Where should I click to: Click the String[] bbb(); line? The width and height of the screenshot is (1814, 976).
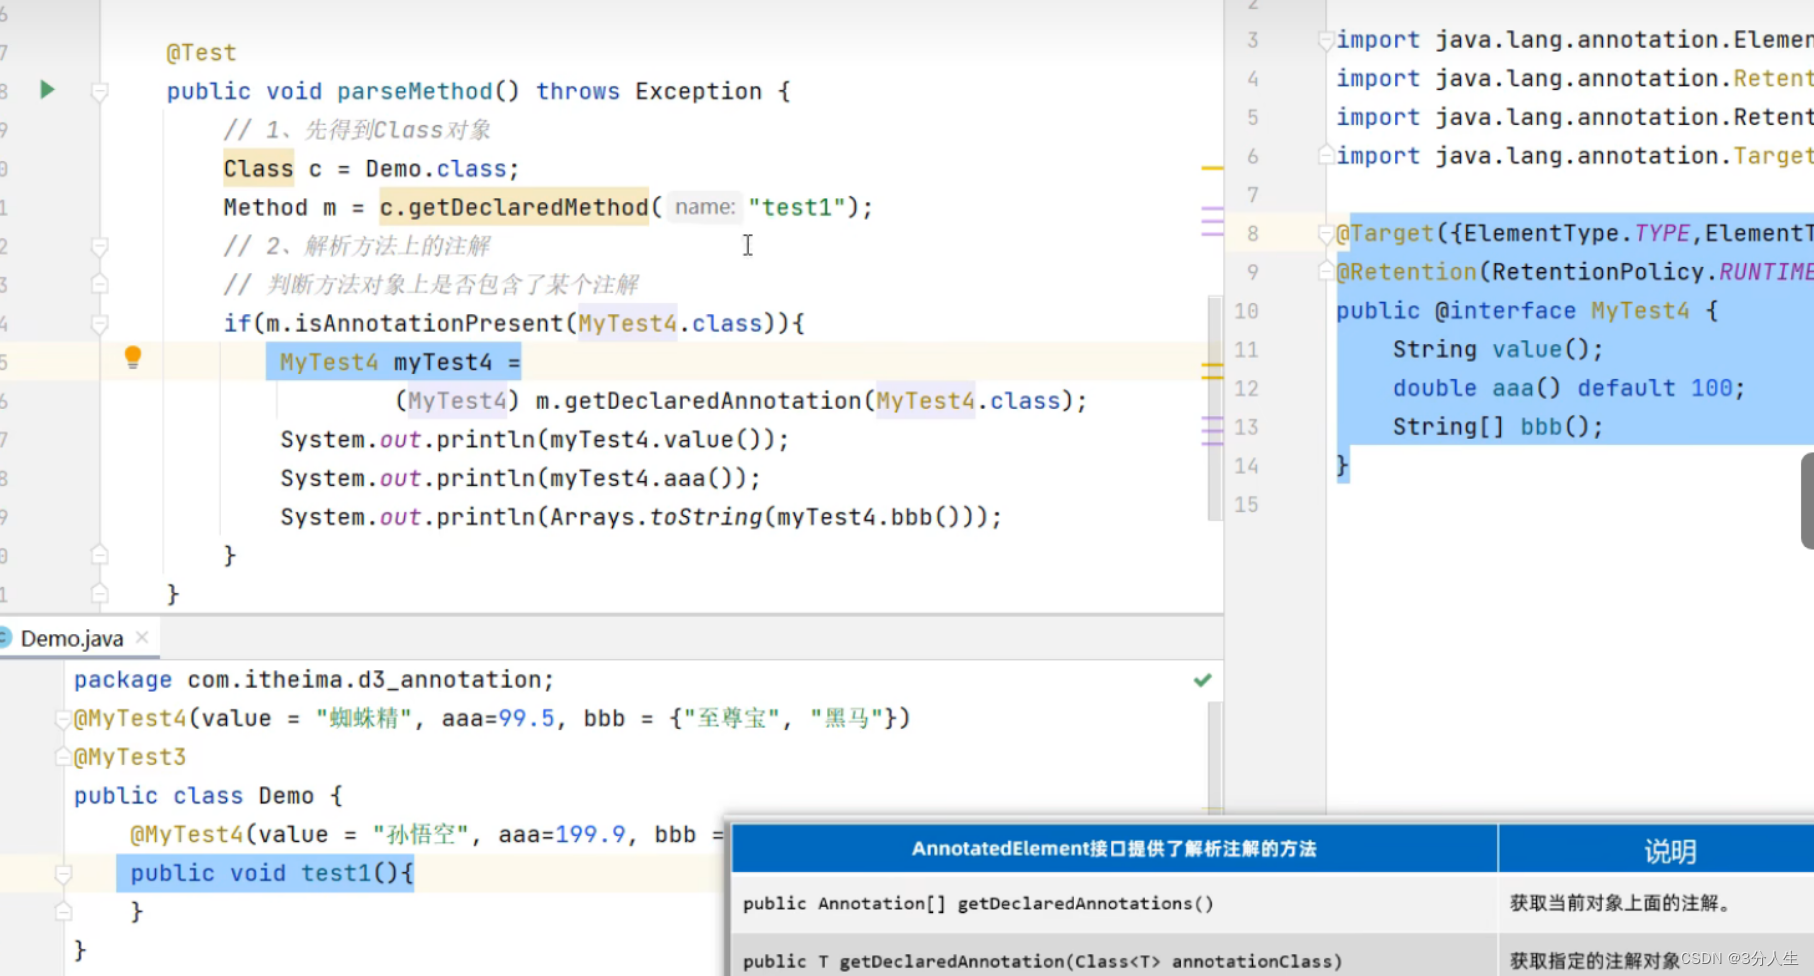click(x=1497, y=427)
